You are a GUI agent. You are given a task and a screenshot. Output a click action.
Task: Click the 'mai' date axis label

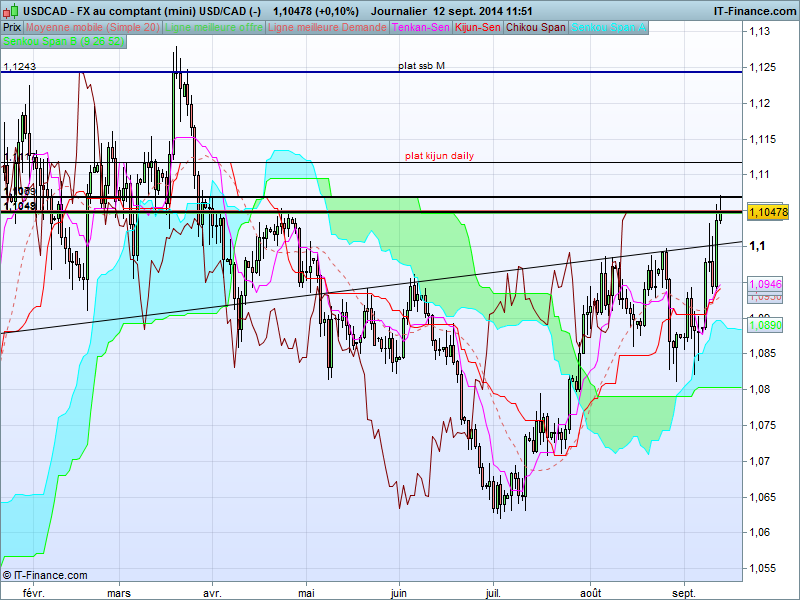(x=306, y=593)
